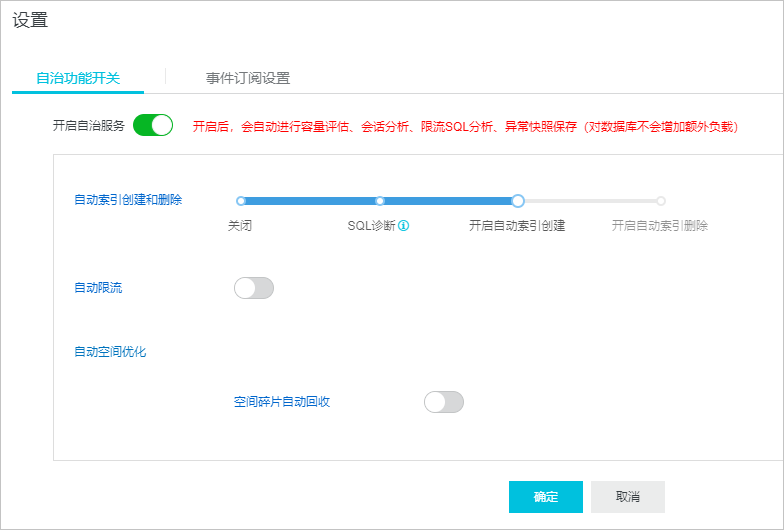Click the 关闭 slider label
Viewport: 784px width, 530px height.
pos(240,226)
